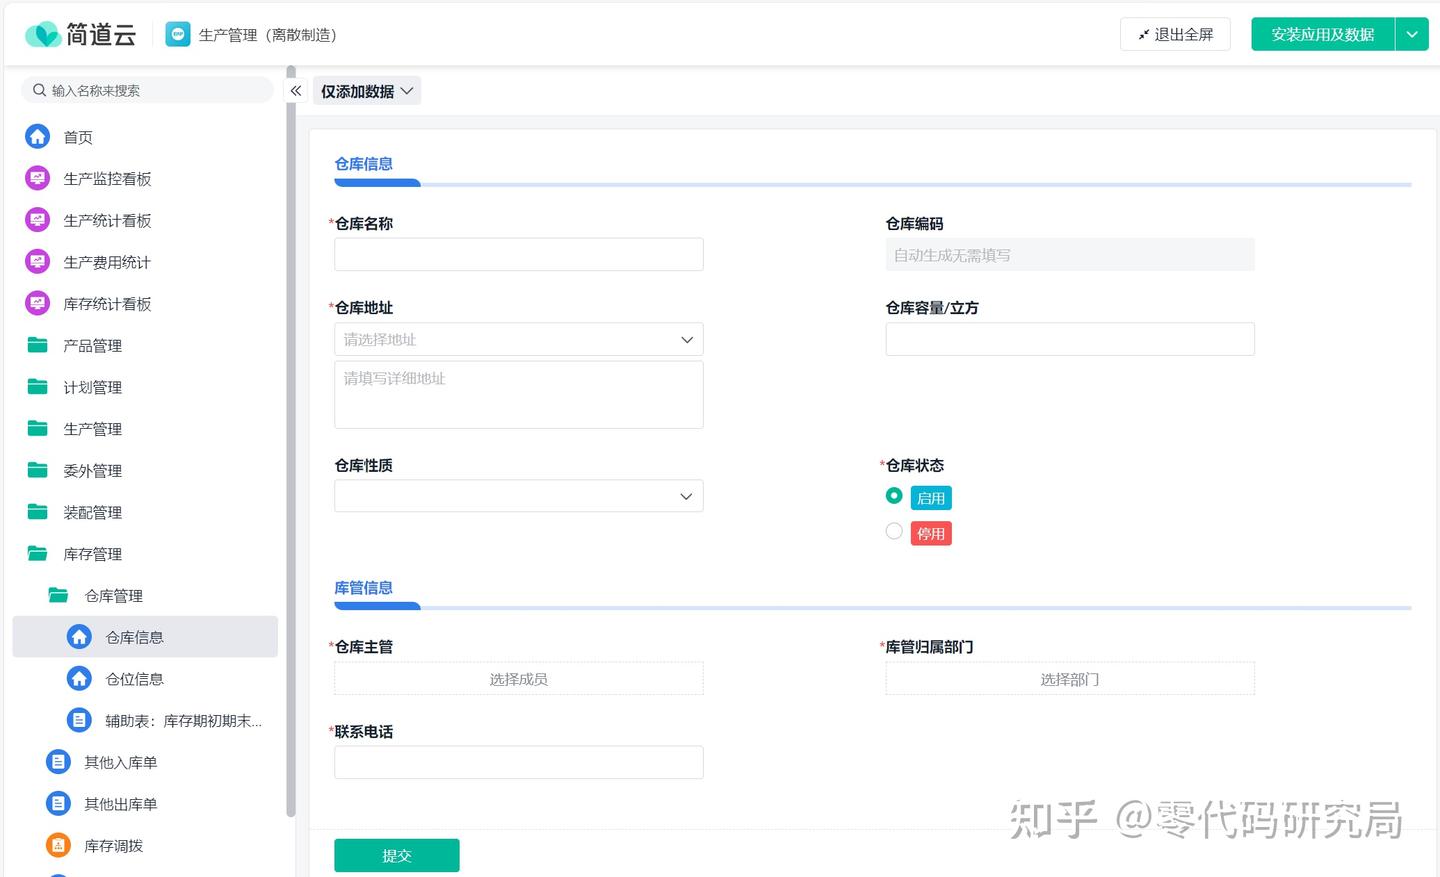Select the 启用 radio button
The height and width of the screenshot is (877, 1440).
pos(894,496)
